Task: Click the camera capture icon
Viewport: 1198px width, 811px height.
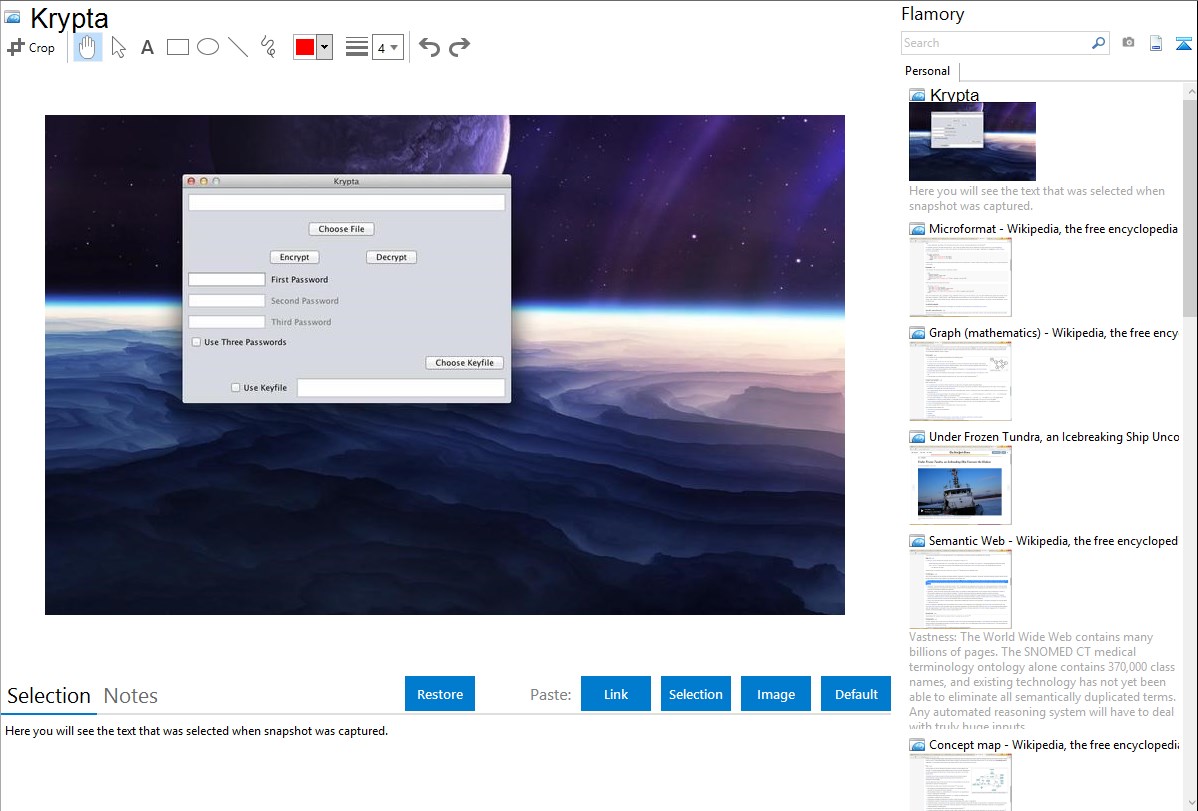Action: point(1128,43)
